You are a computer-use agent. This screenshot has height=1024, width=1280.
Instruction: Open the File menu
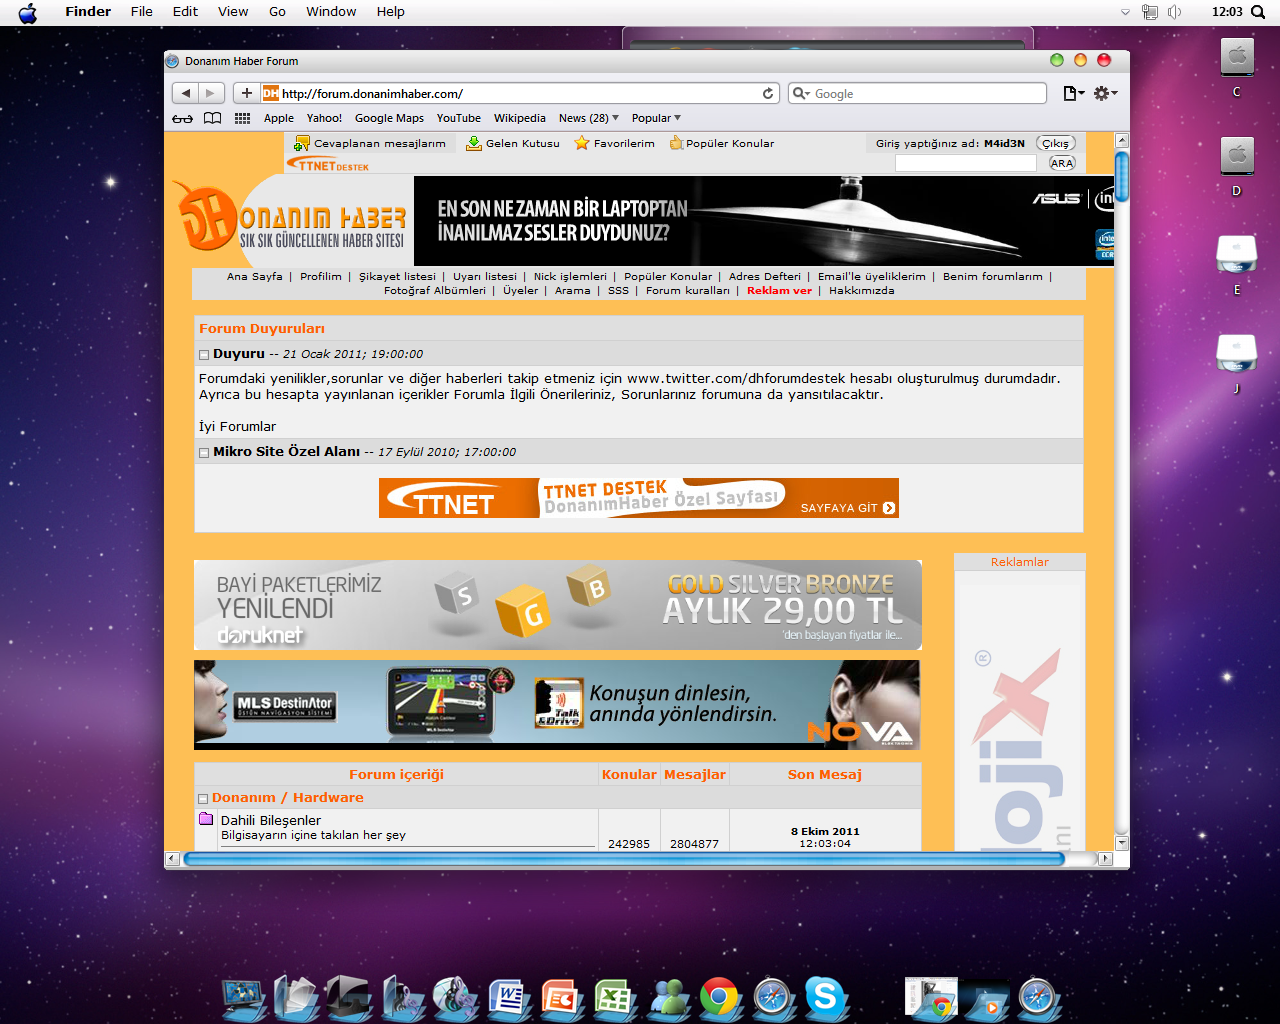(x=142, y=12)
